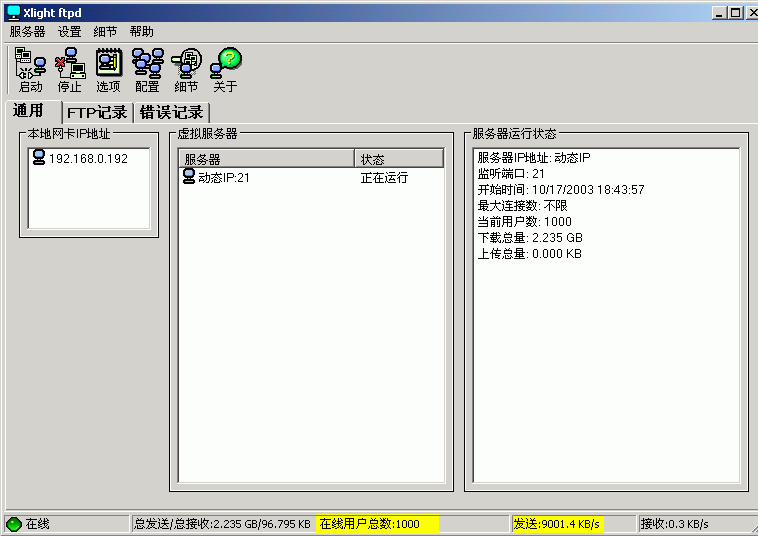Click the 停止 stop server toolbar icon
758x536 pixels.
coord(70,70)
